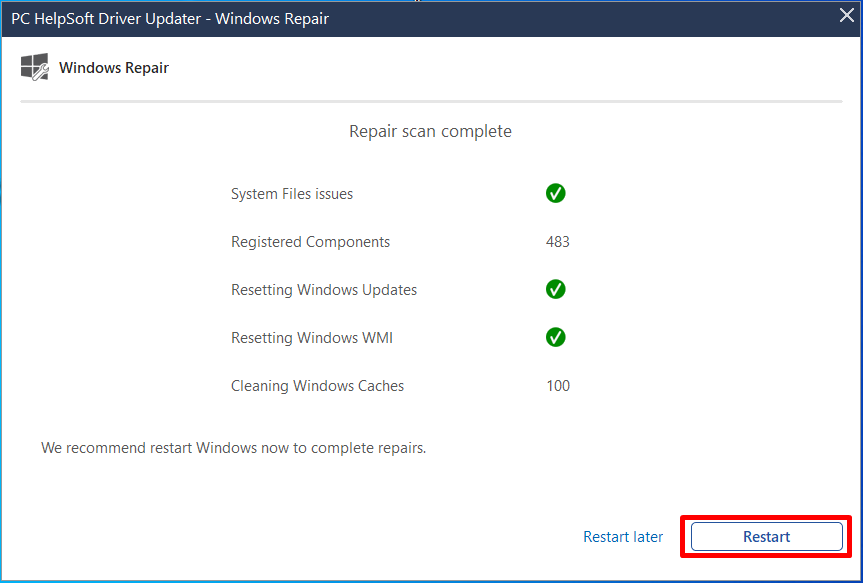The width and height of the screenshot is (863, 583).
Task: Click the Registered Components label
Action: click(310, 242)
